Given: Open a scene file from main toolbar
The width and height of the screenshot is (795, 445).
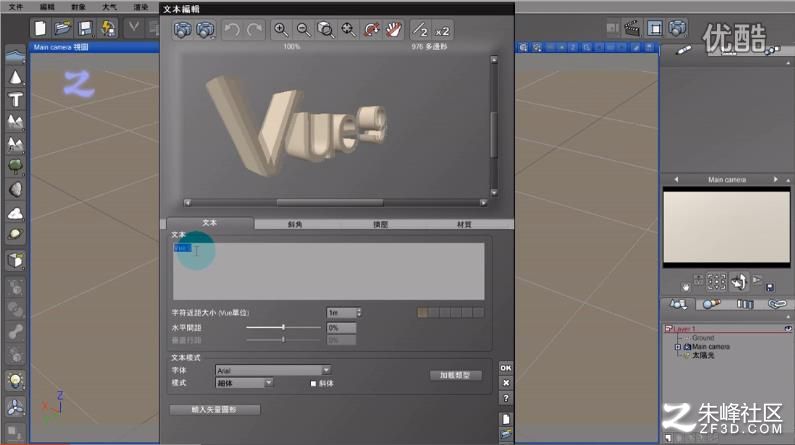Looking at the screenshot, I should (x=62, y=28).
